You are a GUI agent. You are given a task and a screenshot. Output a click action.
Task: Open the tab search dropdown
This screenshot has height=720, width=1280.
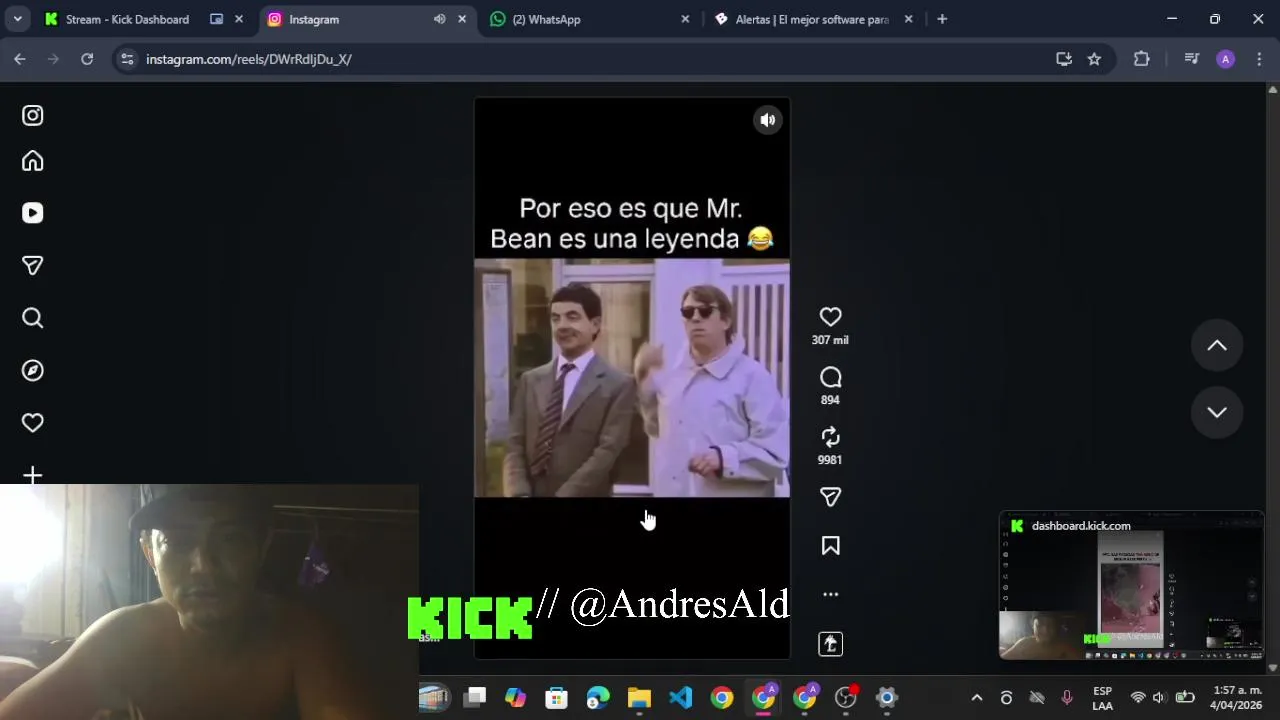click(x=17, y=19)
